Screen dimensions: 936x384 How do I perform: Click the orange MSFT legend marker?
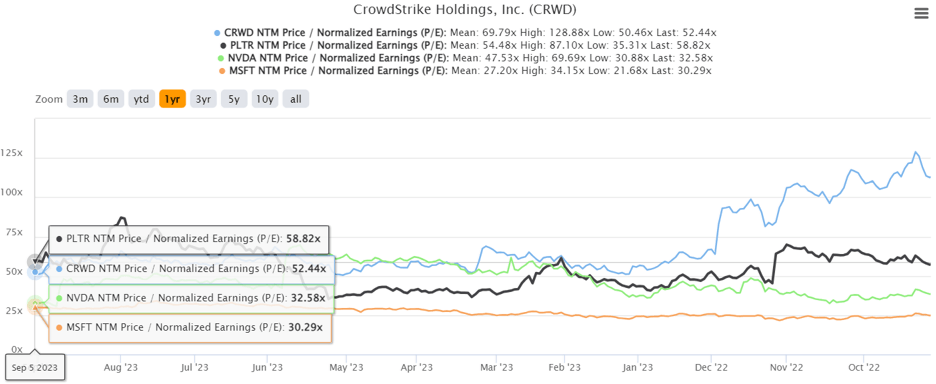[221, 71]
